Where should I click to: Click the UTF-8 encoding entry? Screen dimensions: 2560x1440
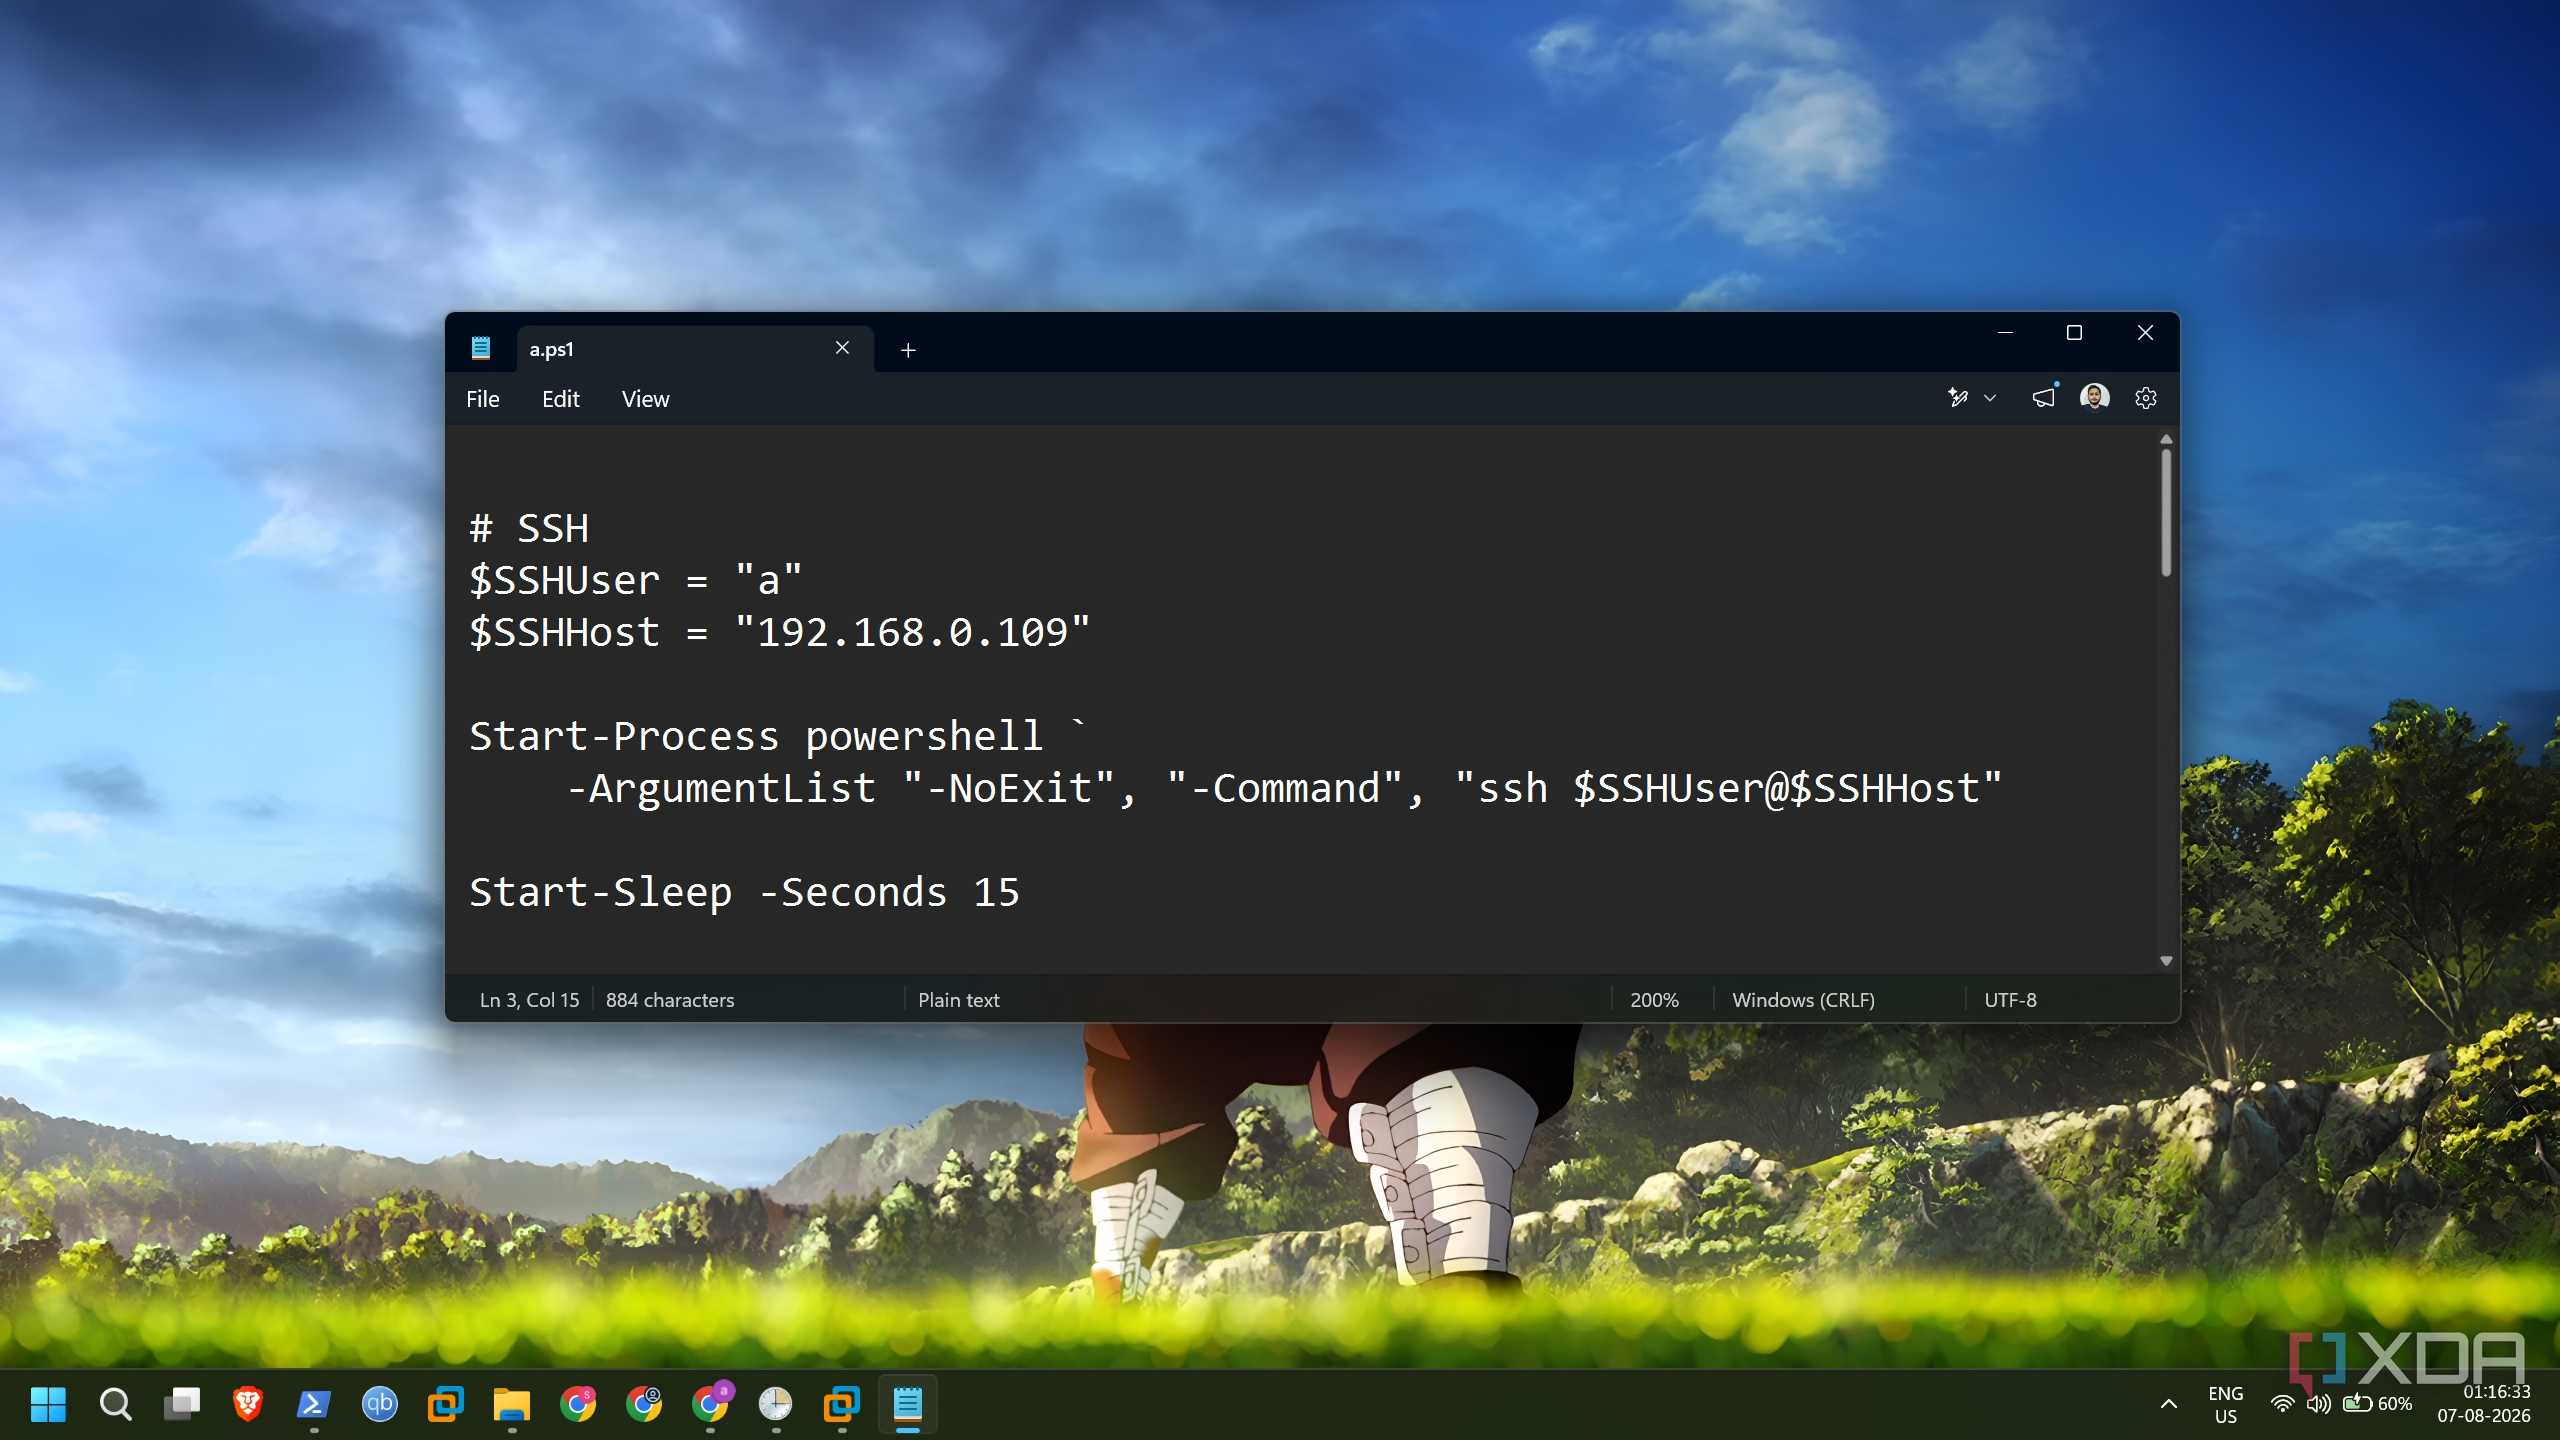pos(2010,1000)
